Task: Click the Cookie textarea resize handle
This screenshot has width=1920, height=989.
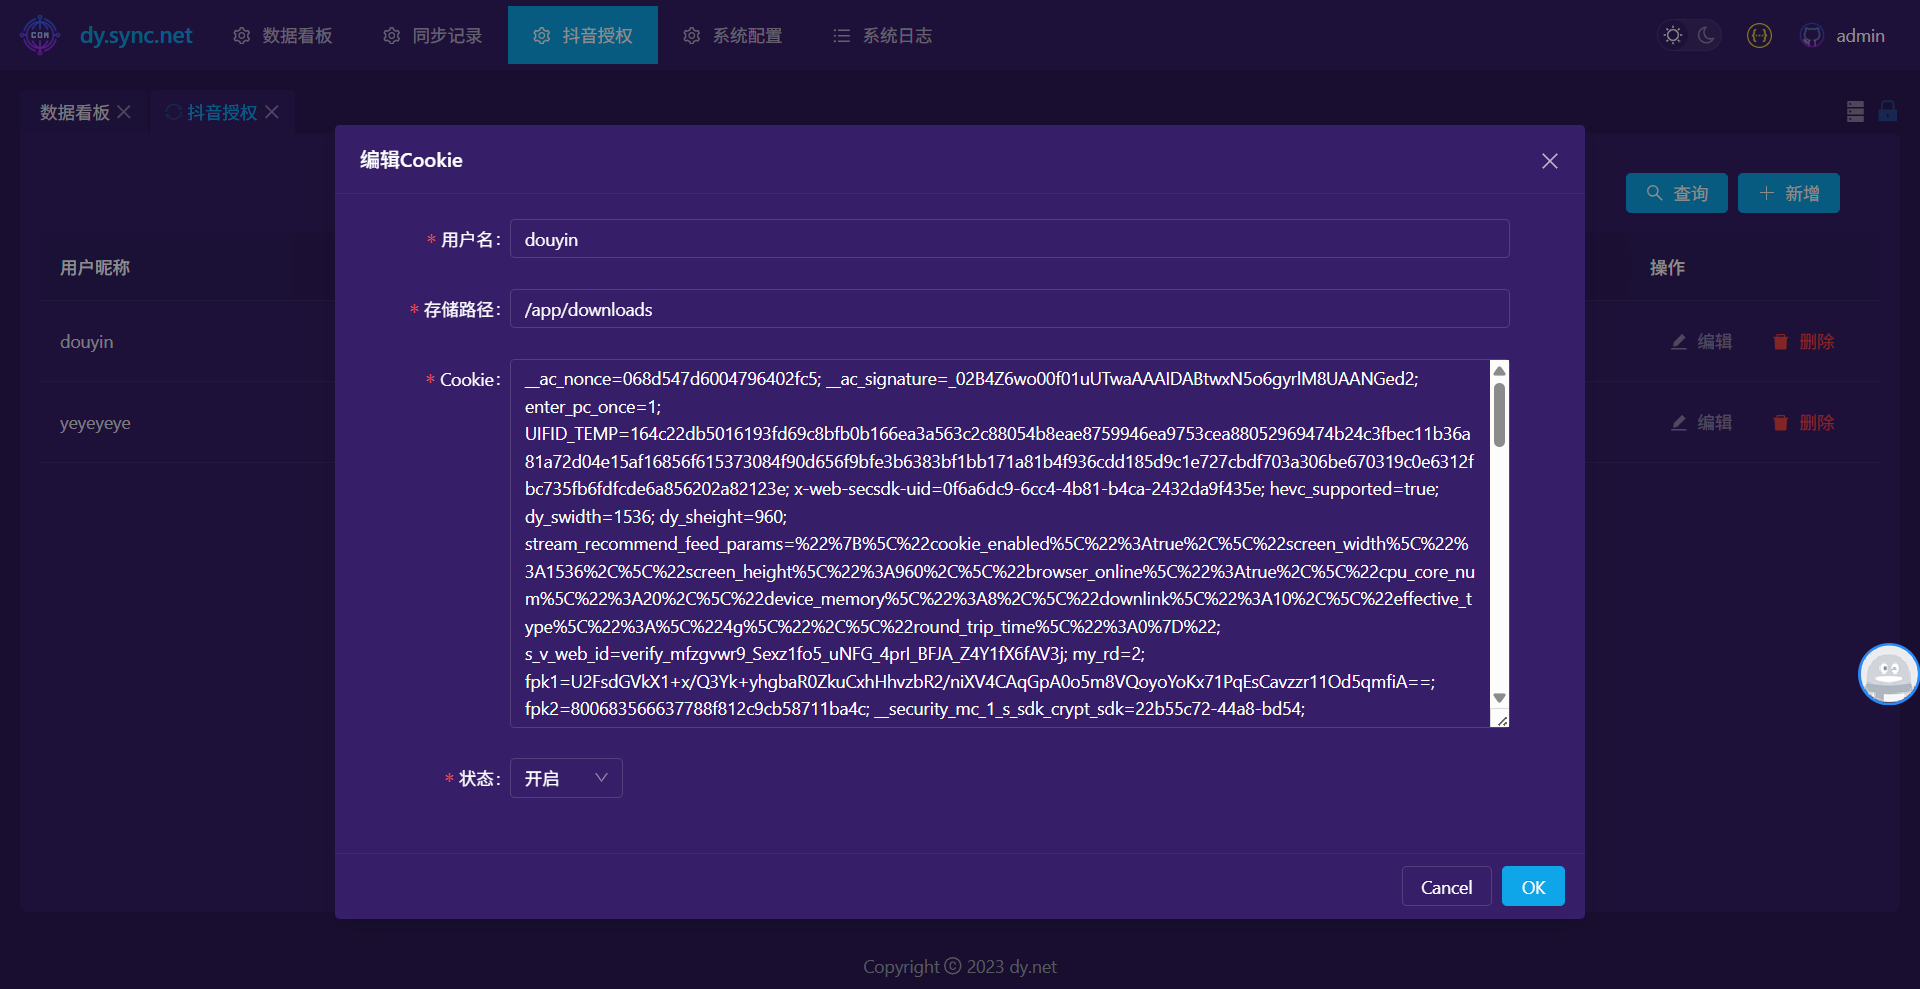Action: (x=1501, y=719)
